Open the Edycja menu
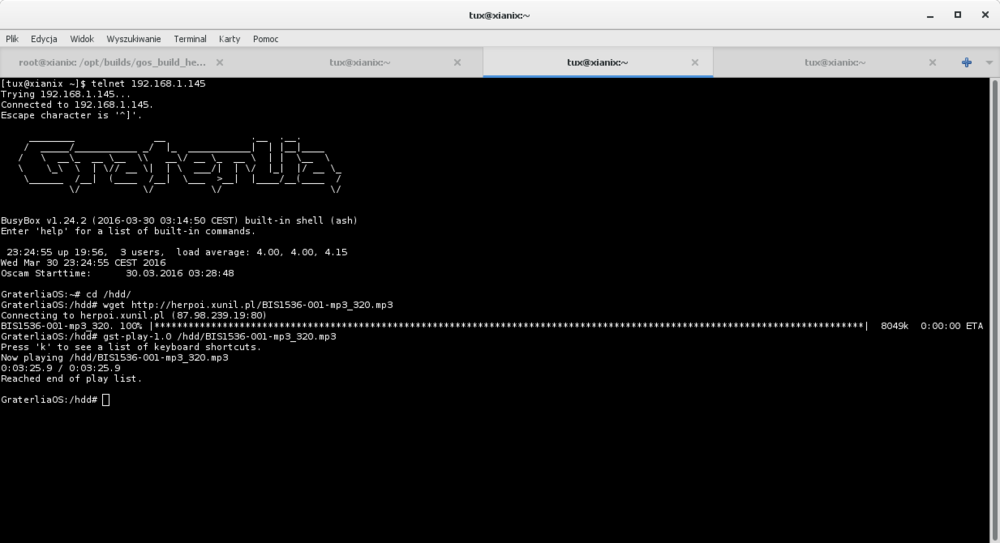This screenshot has width=1000, height=543. 44,39
